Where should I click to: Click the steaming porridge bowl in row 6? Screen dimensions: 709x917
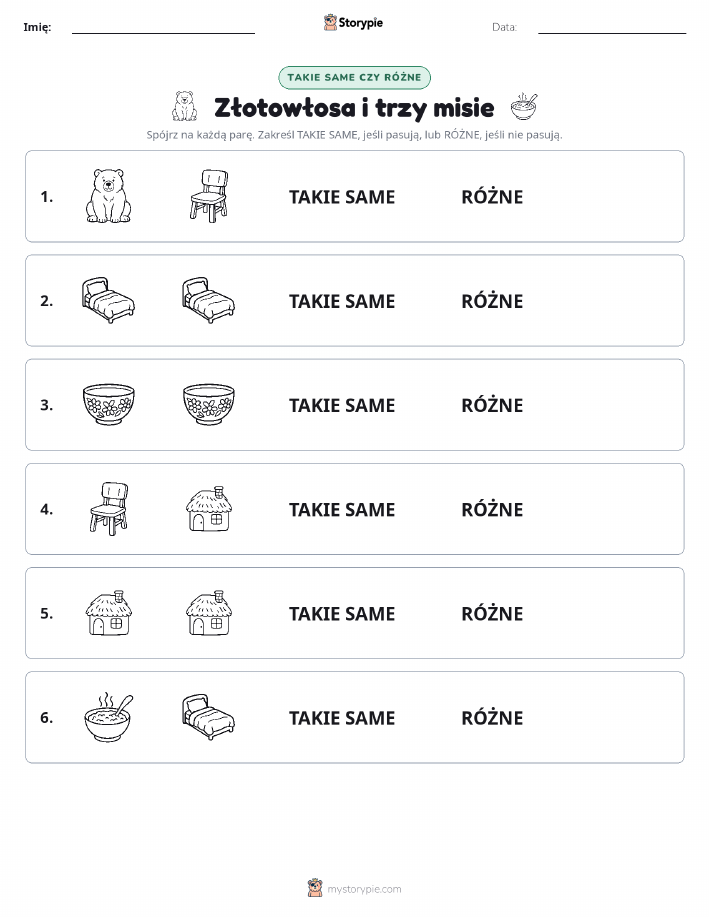pos(109,717)
